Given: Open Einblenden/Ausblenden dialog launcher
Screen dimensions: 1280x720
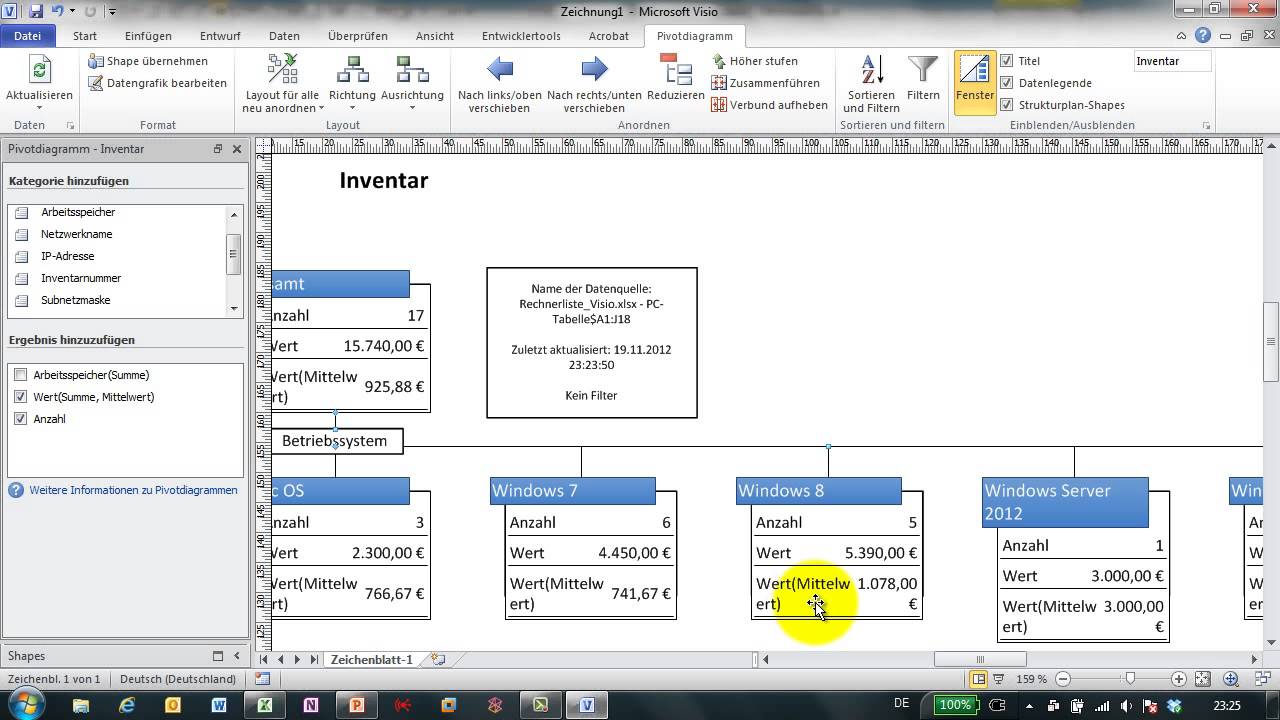Looking at the screenshot, I should (x=1206, y=126).
